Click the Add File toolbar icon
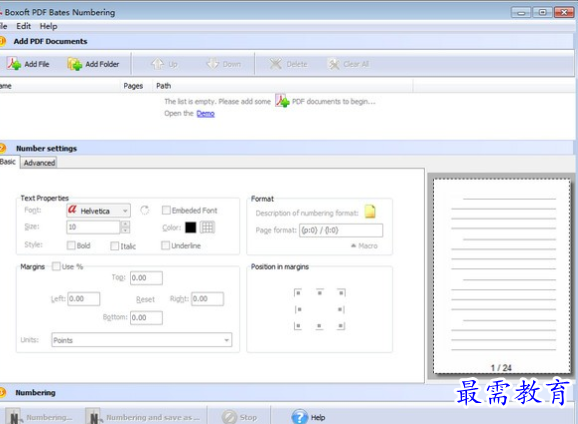The width and height of the screenshot is (578, 424). click(14, 64)
